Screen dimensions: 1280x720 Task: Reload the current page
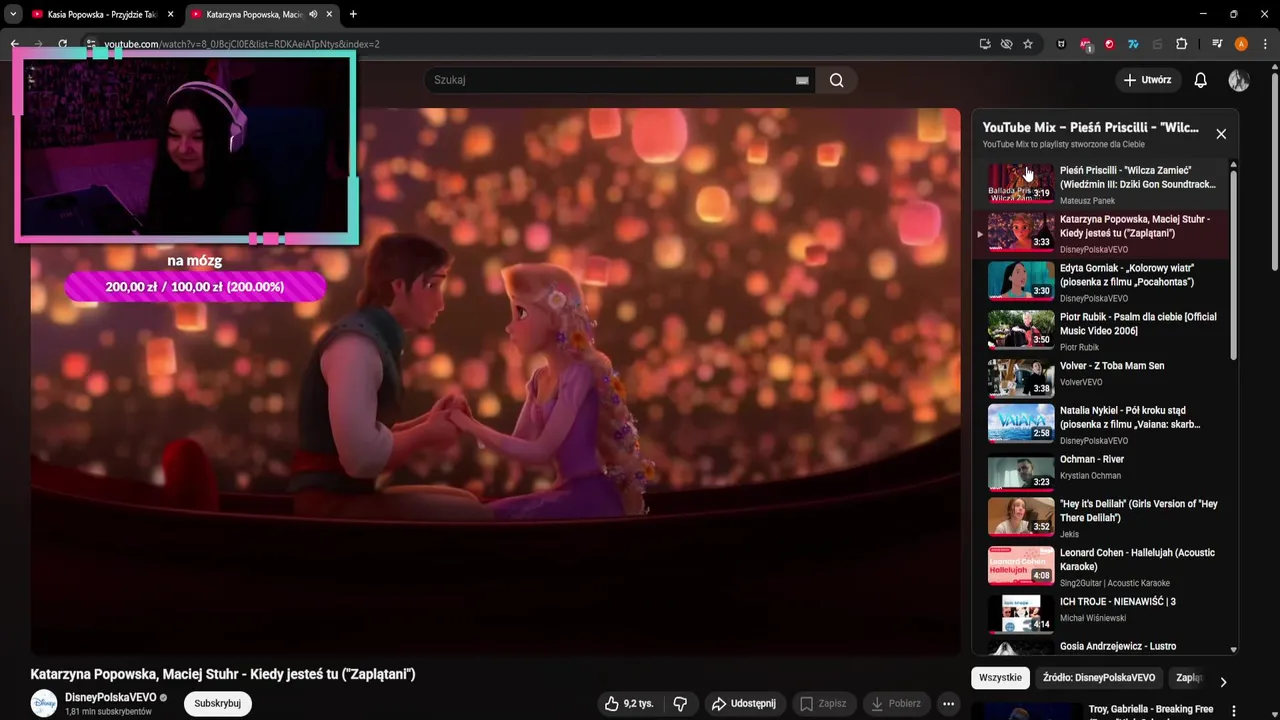click(62, 44)
